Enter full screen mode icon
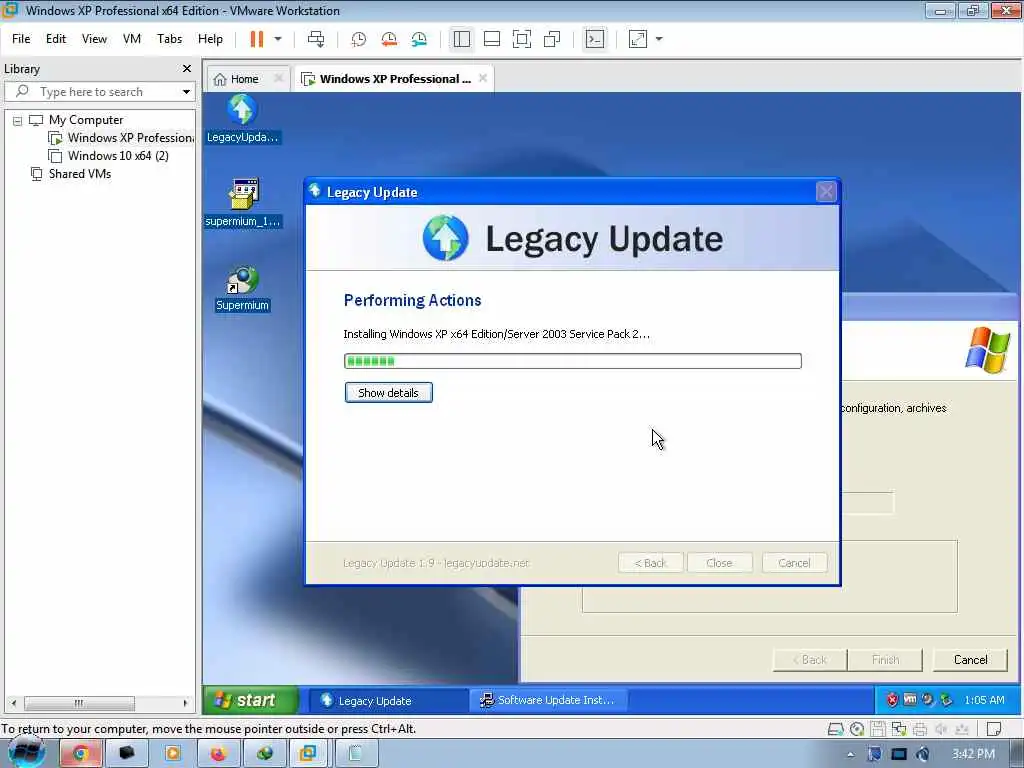 (522, 39)
